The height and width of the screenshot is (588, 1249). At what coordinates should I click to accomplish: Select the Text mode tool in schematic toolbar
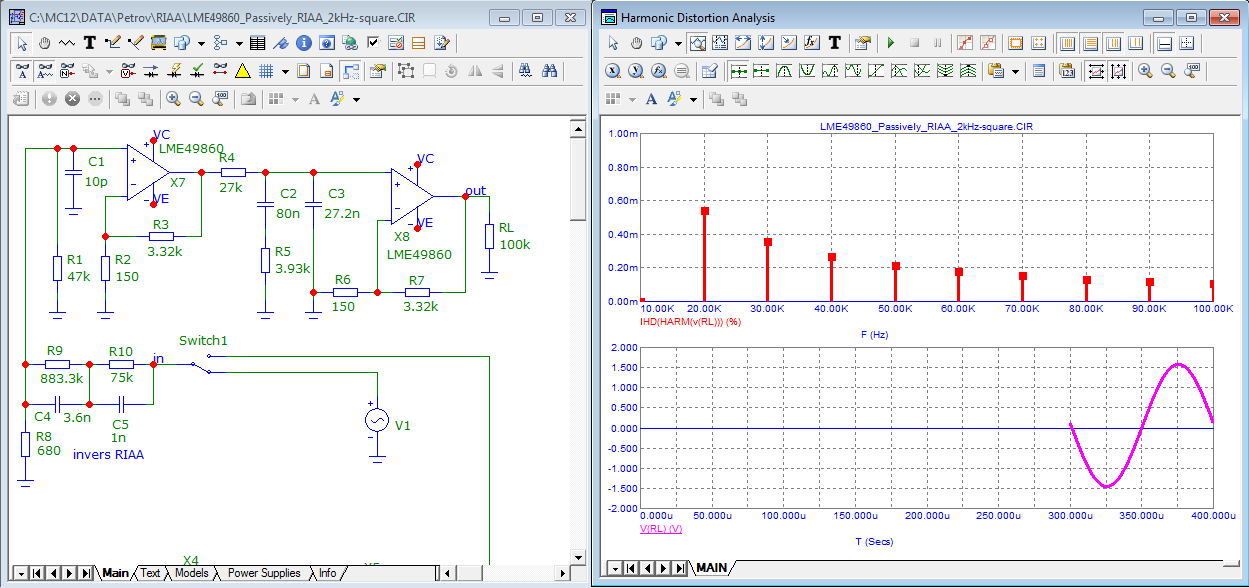point(89,43)
